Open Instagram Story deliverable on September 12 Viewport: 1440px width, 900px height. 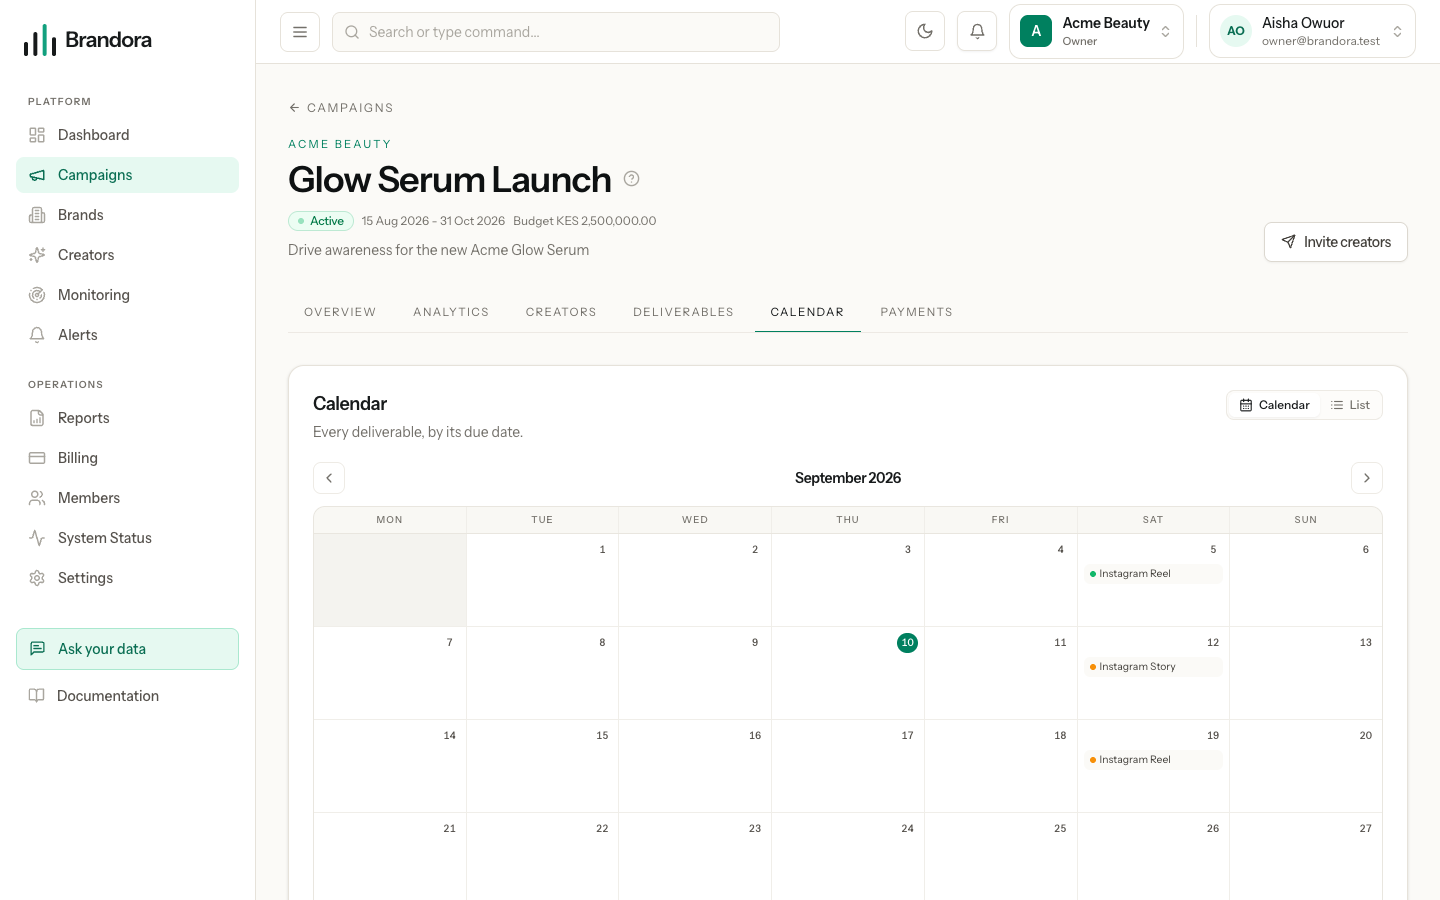(x=1153, y=667)
